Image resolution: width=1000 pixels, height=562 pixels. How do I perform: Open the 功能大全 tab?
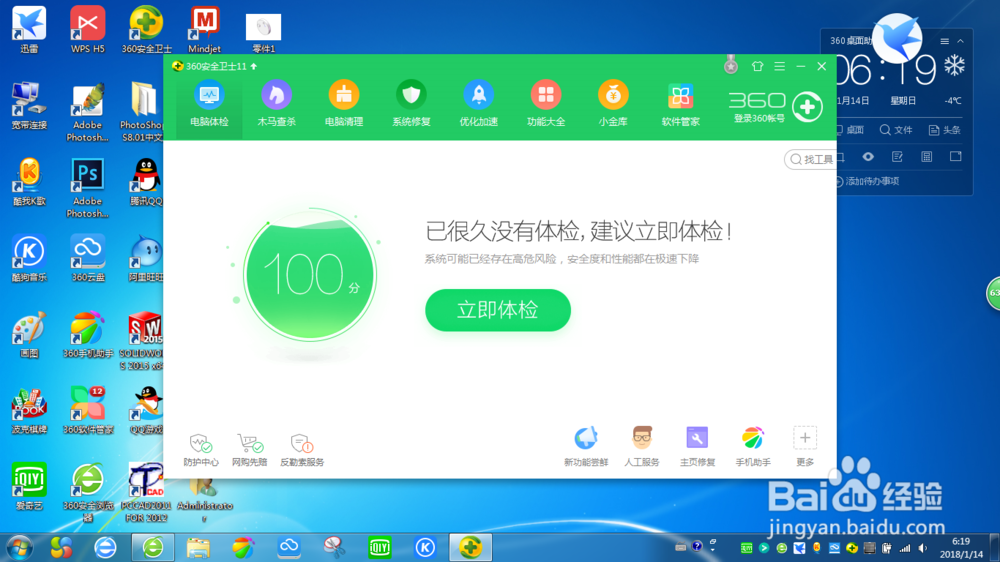pyautogui.click(x=546, y=105)
